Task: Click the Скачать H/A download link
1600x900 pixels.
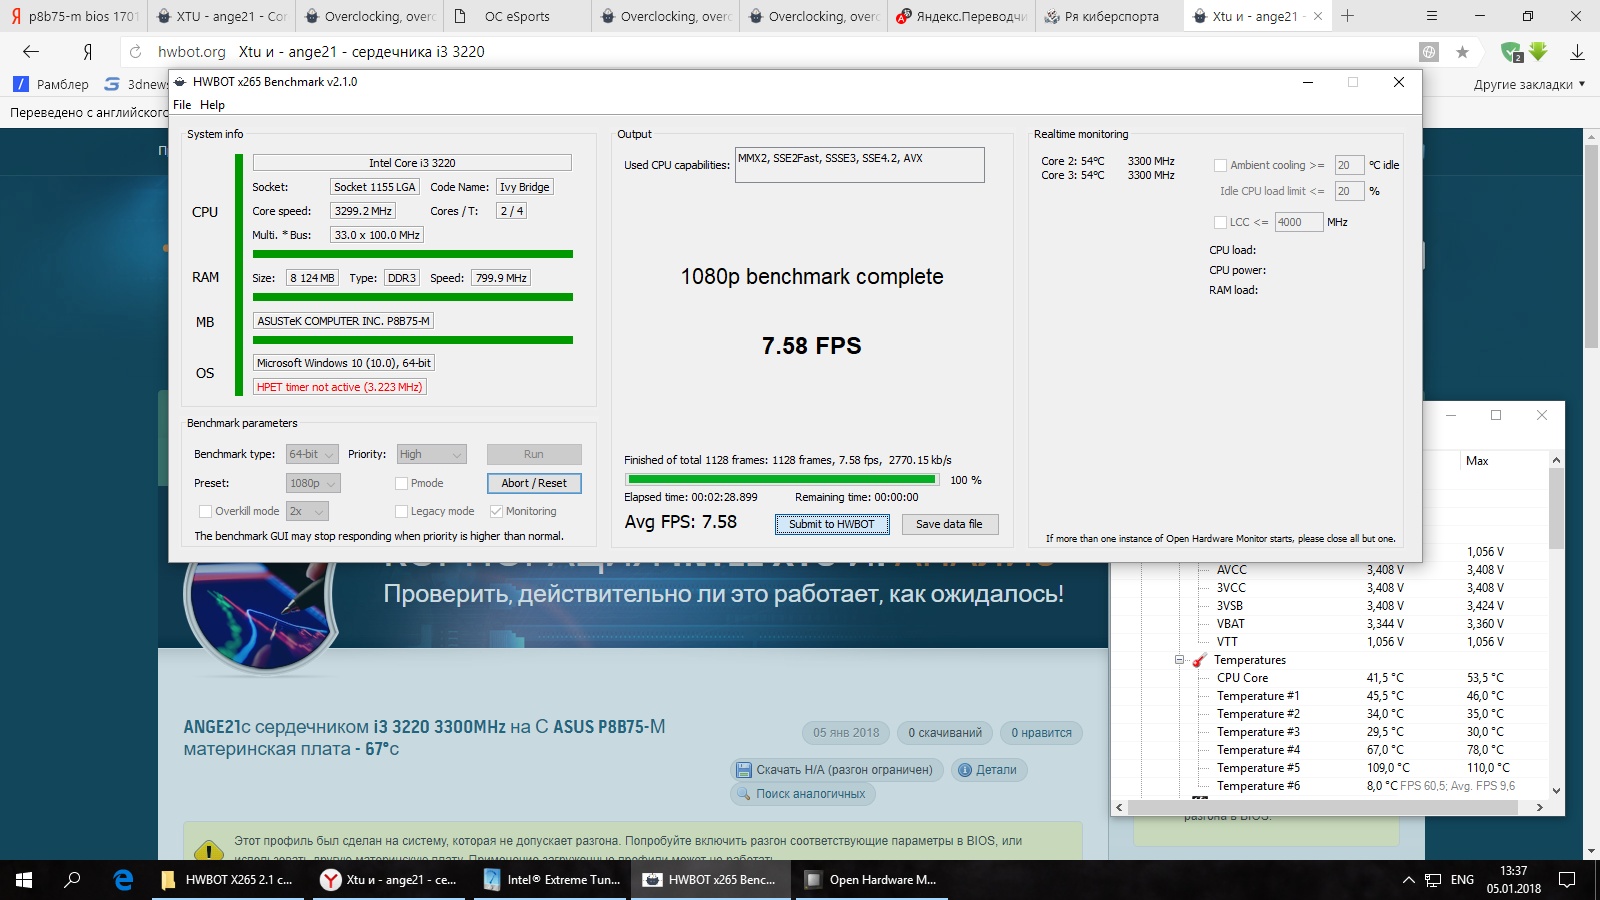Action: point(835,770)
